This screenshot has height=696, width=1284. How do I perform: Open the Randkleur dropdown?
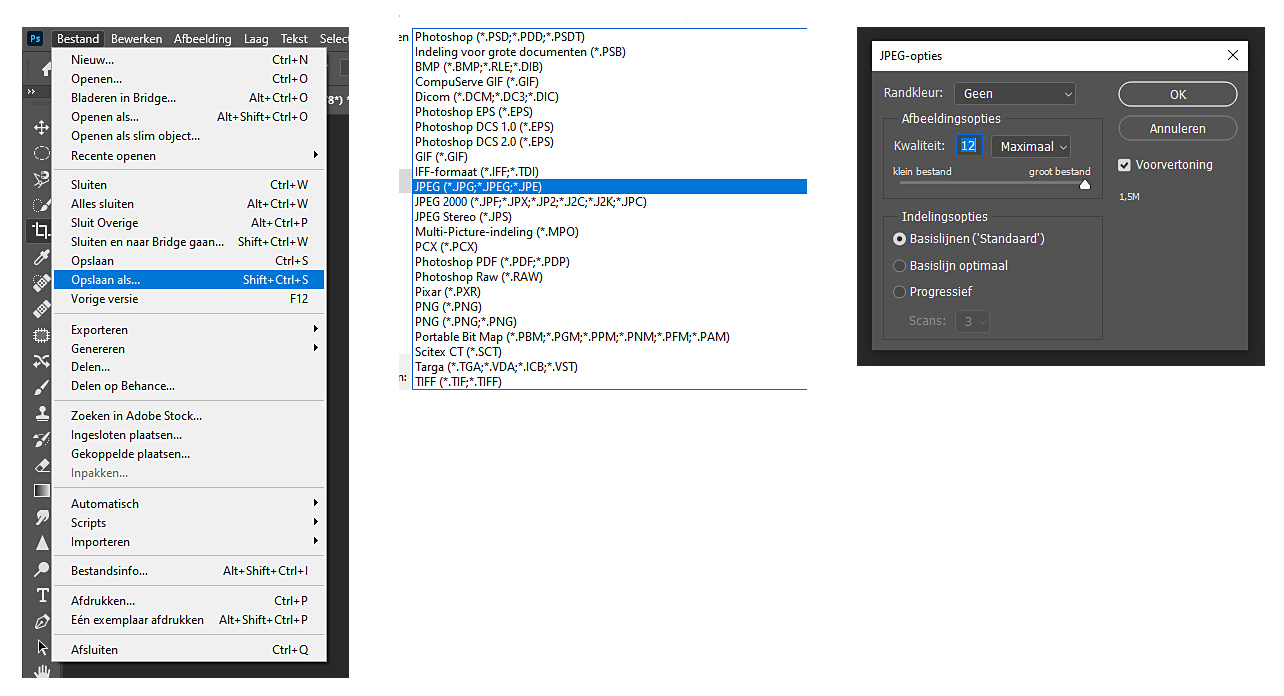coord(1014,93)
